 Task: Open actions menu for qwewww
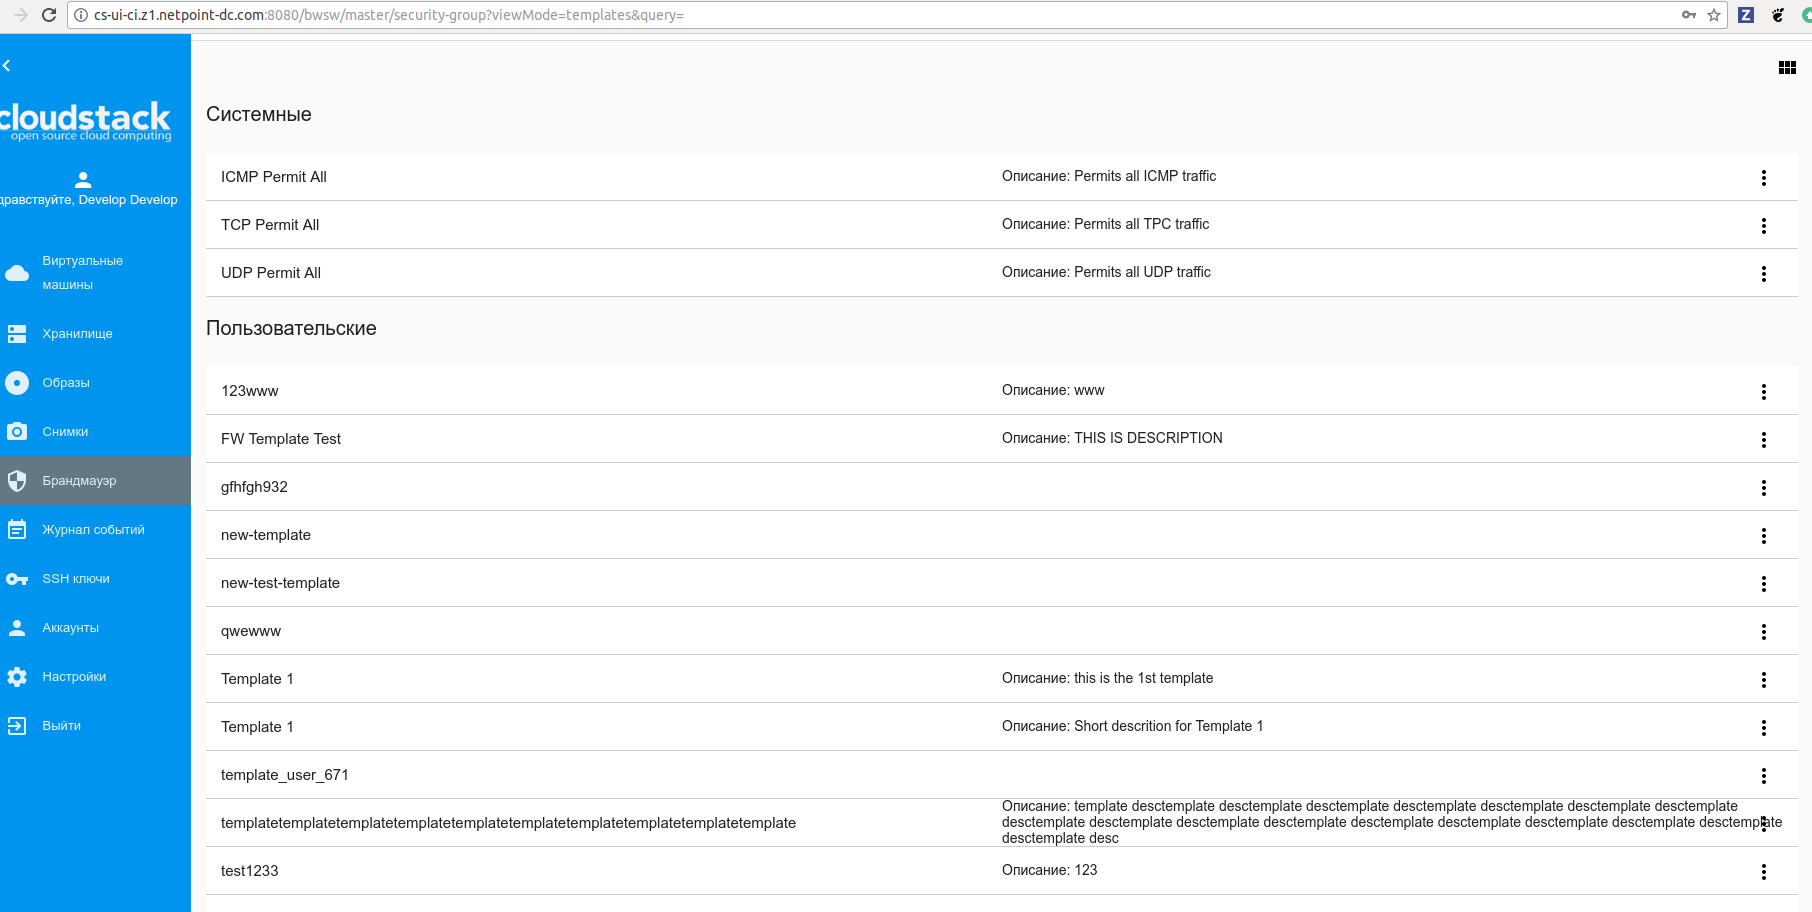tap(1763, 631)
